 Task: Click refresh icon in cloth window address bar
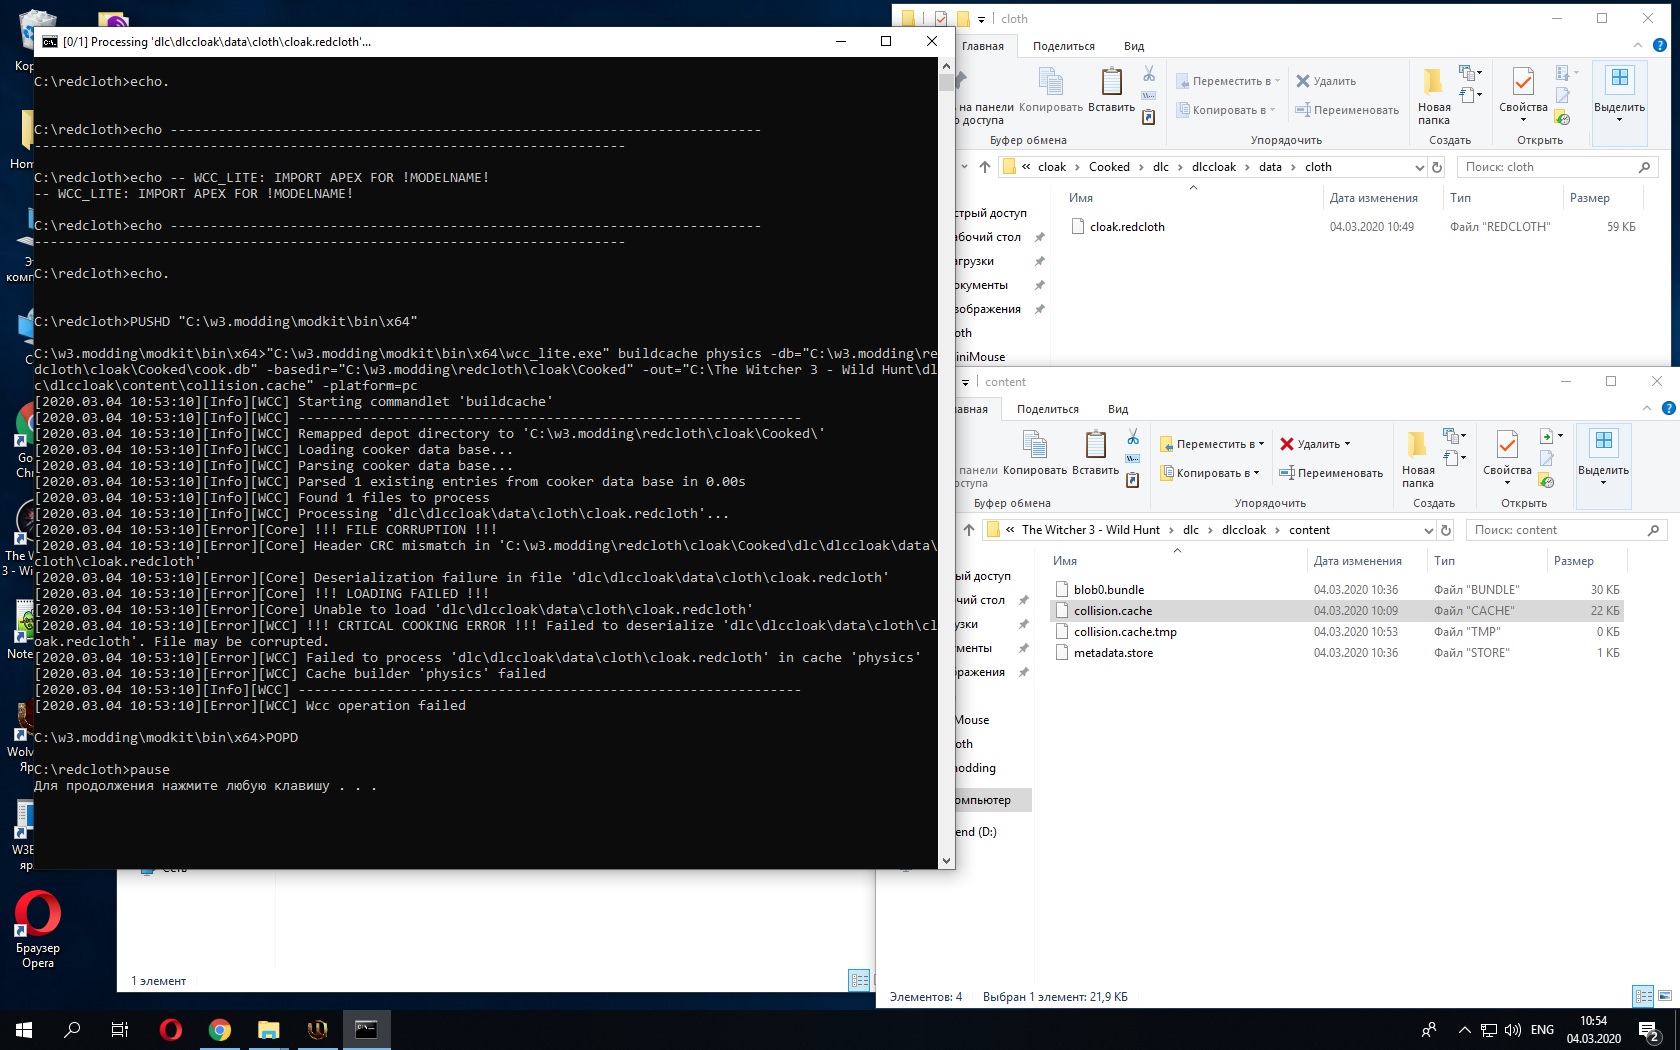(x=1437, y=167)
